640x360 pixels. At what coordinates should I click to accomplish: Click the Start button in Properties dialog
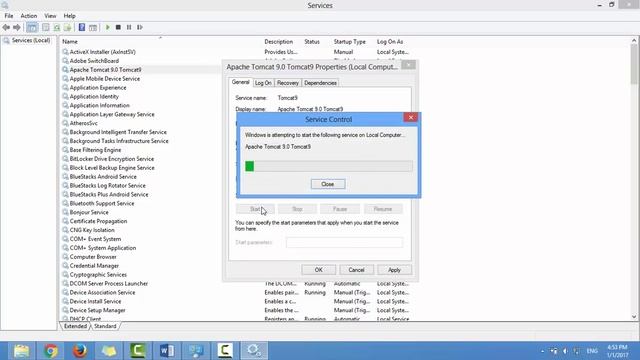pos(255,209)
